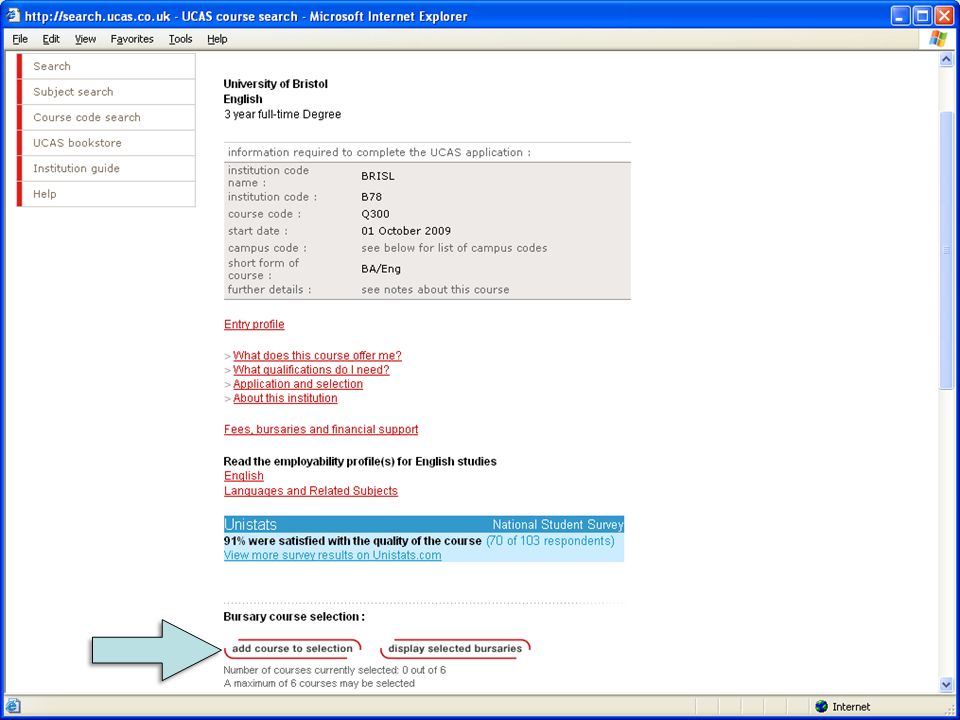The height and width of the screenshot is (720, 960).
Task: Select 'A maximum of 6 courses' line
Action: coord(319,683)
